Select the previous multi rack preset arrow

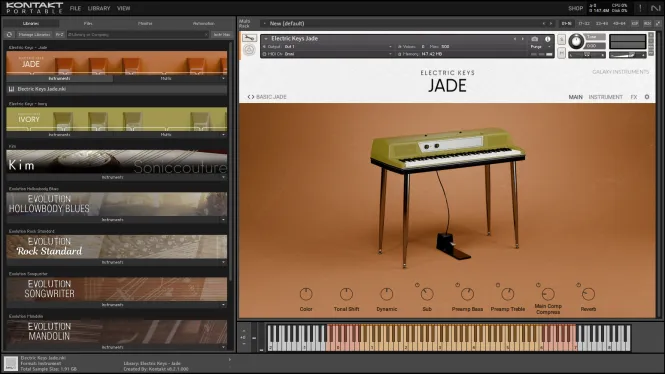coord(544,23)
